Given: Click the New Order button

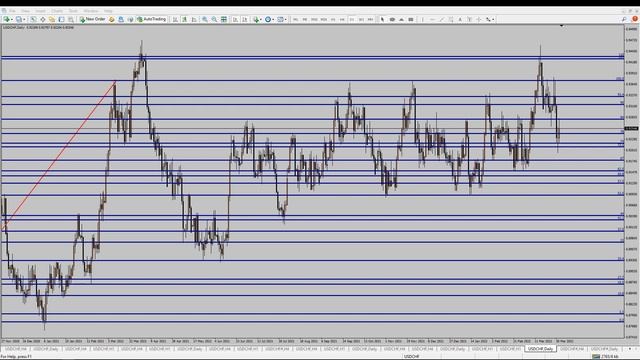Looking at the screenshot, I should pos(93,19).
